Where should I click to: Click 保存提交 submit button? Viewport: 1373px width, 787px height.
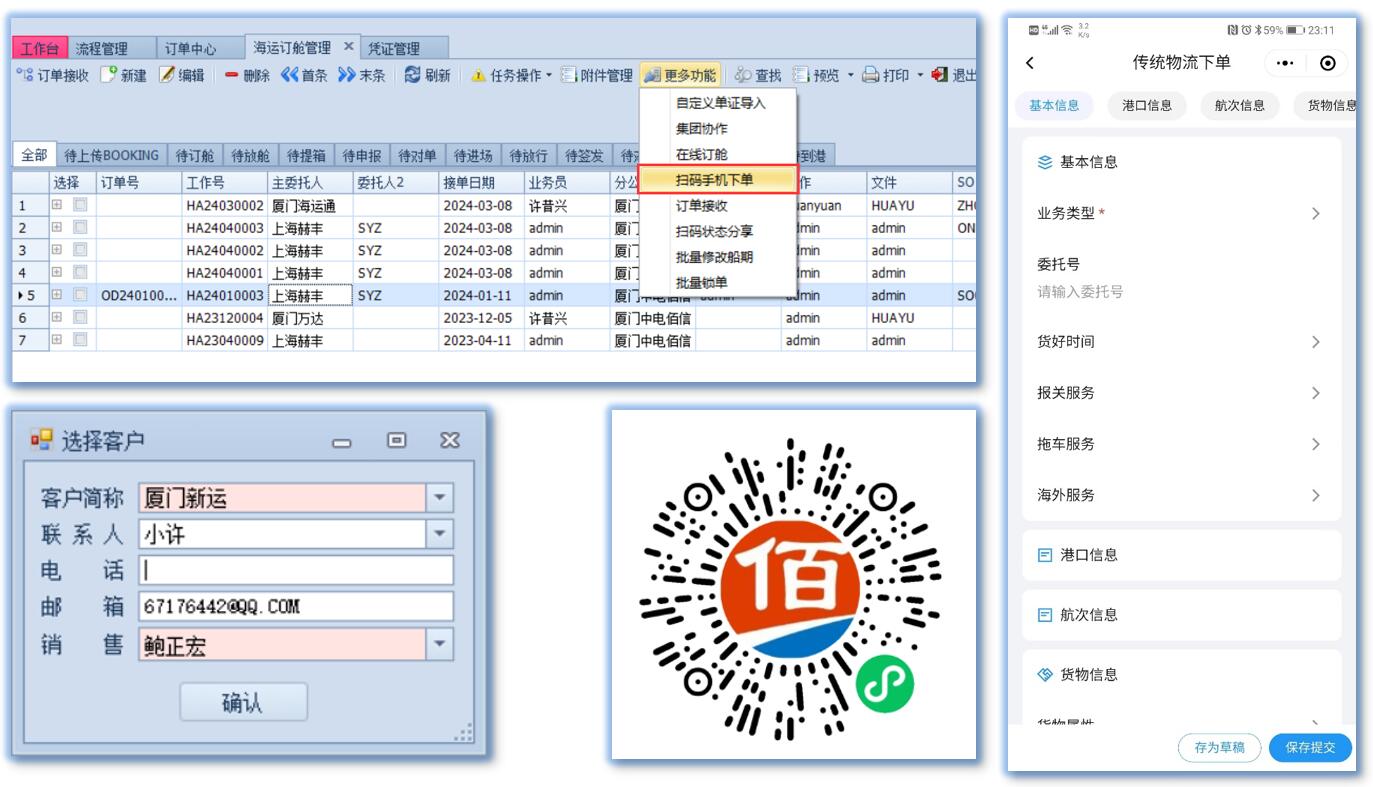click(1310, 748)
